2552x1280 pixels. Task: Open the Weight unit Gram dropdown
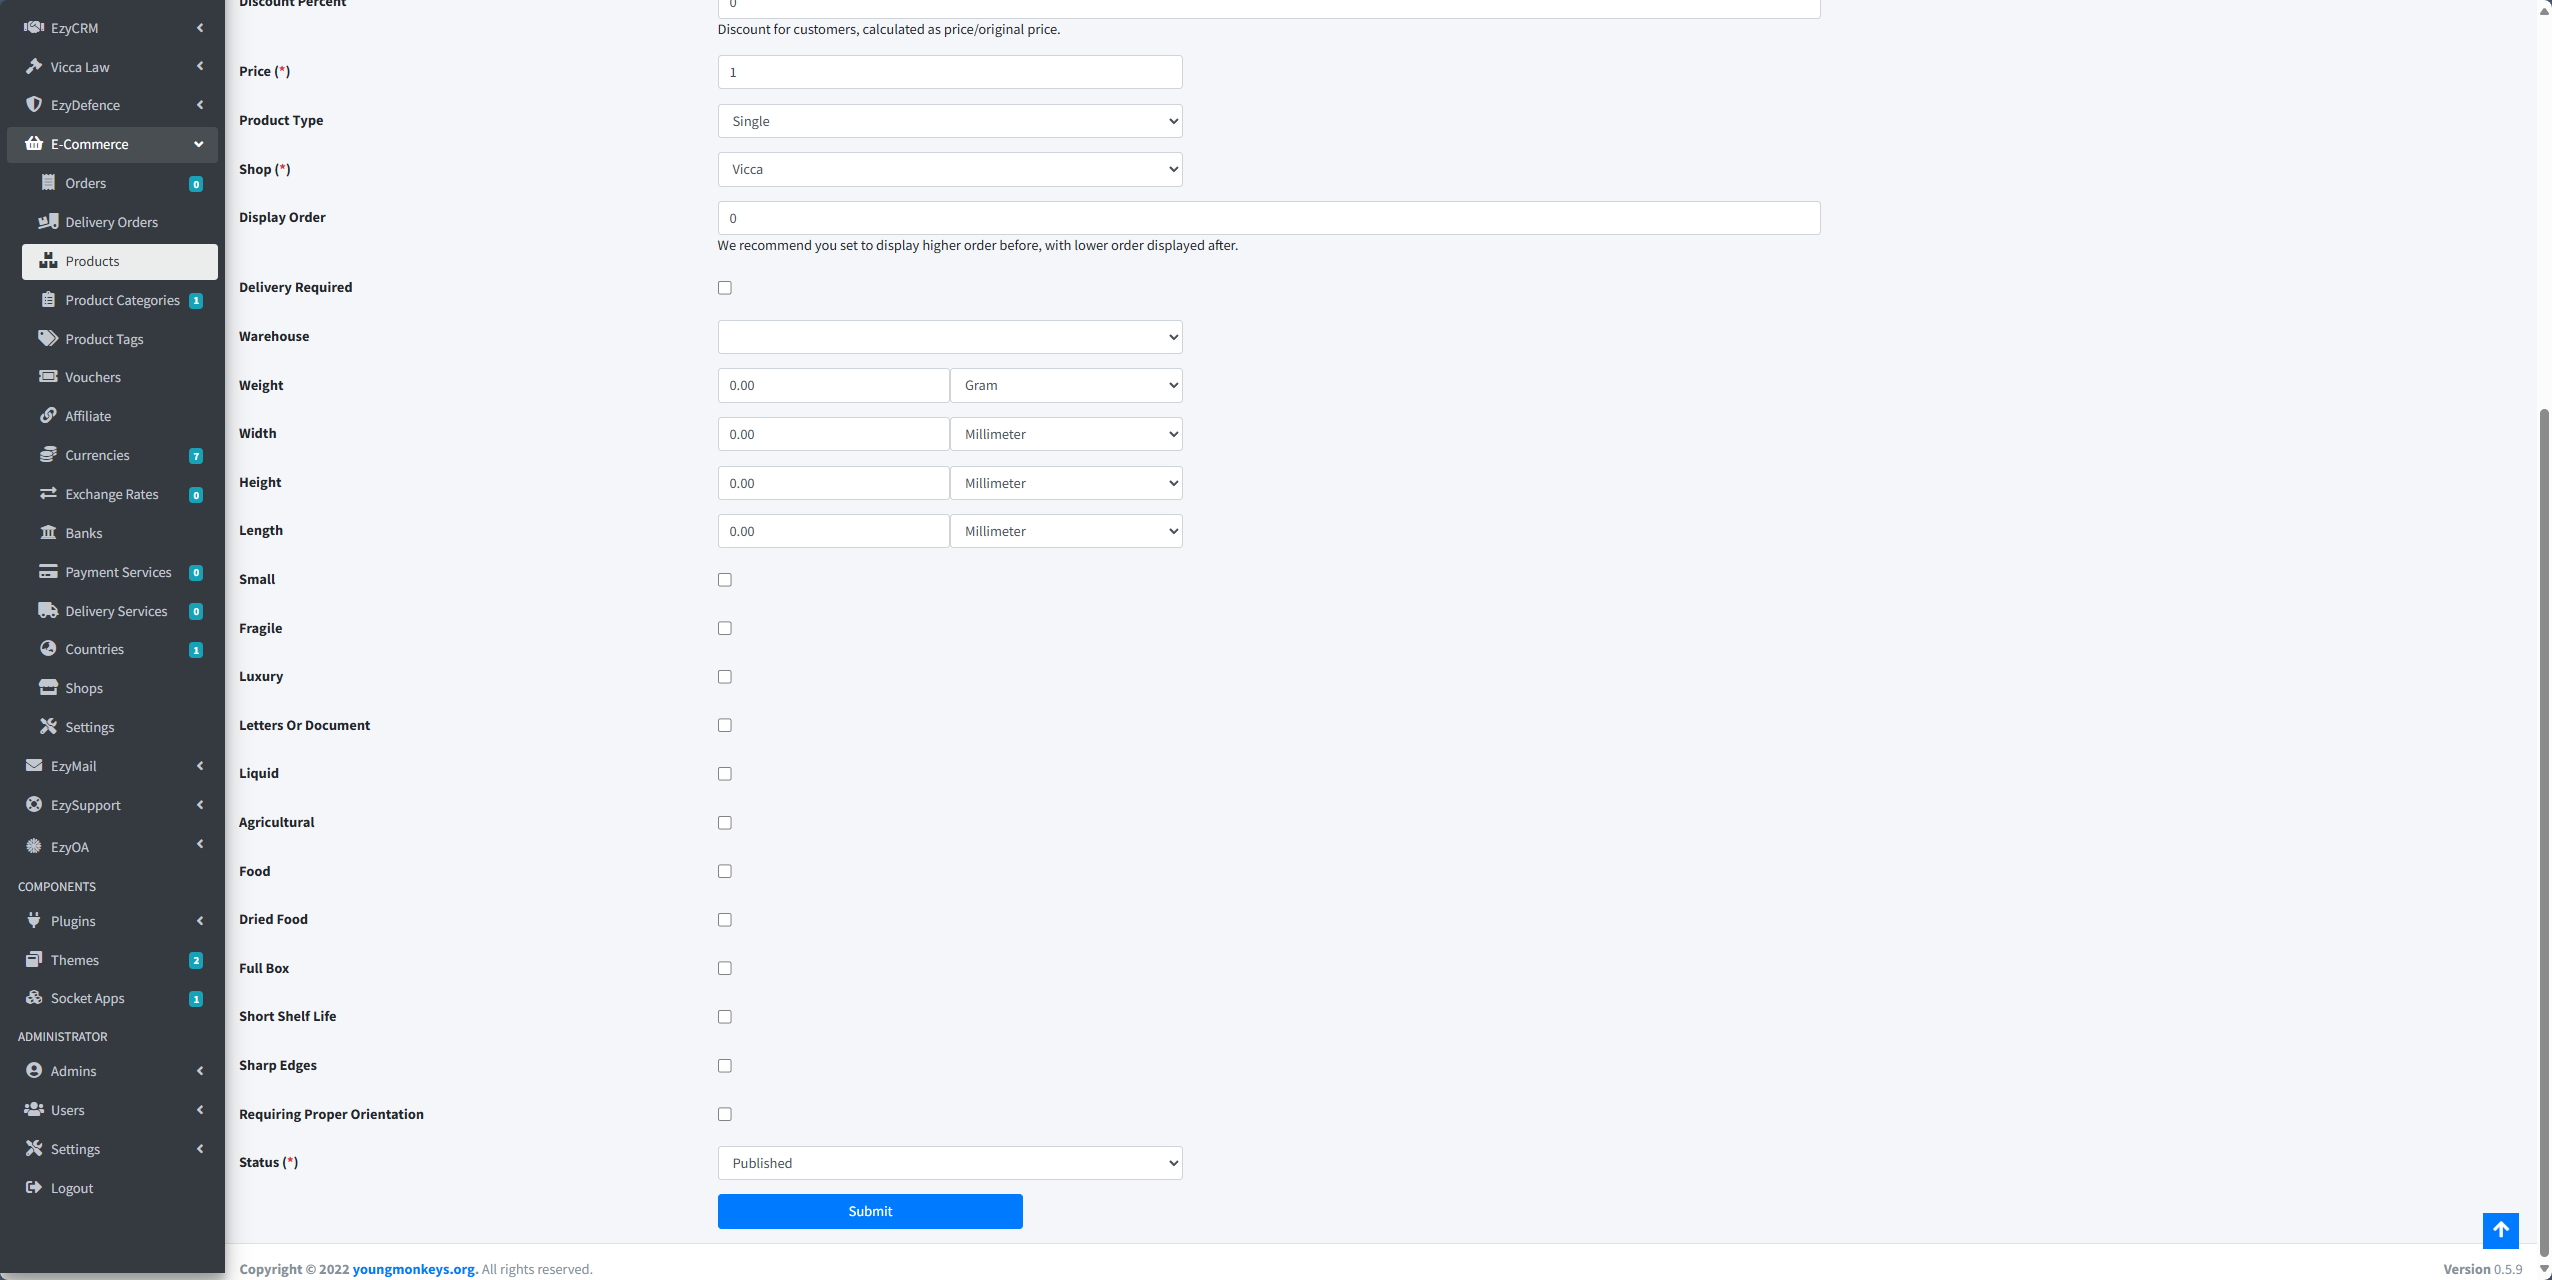point(1066,386)
